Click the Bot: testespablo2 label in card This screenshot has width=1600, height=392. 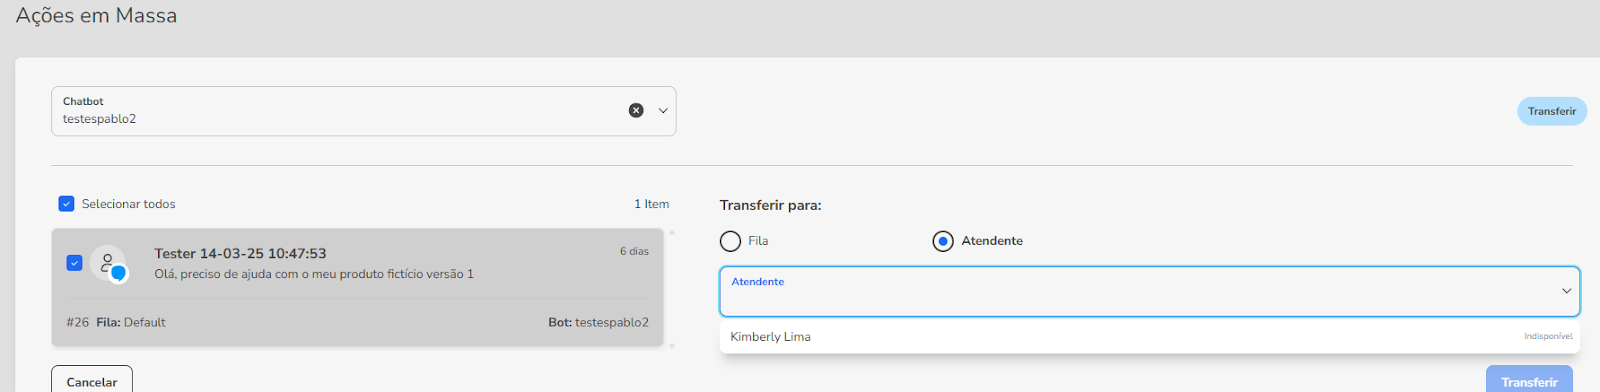click(x=598, y=322)
